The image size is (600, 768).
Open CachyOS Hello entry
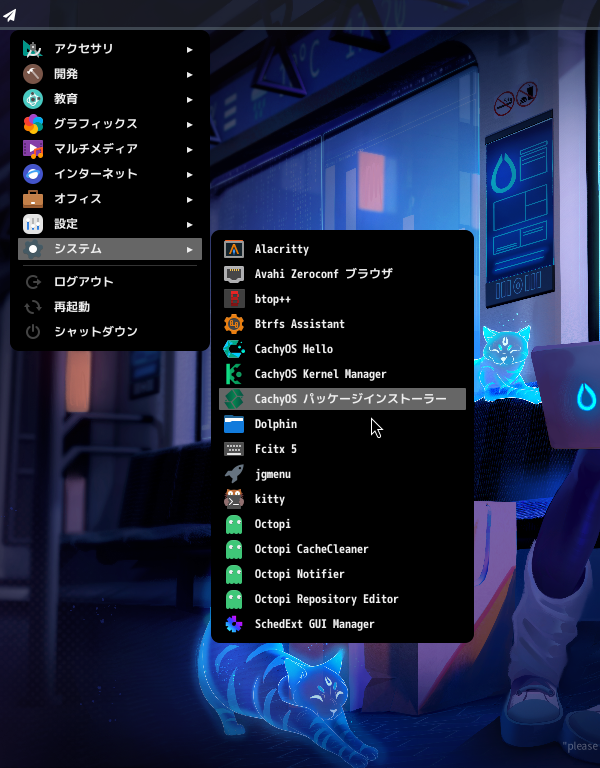pos(342,349)
